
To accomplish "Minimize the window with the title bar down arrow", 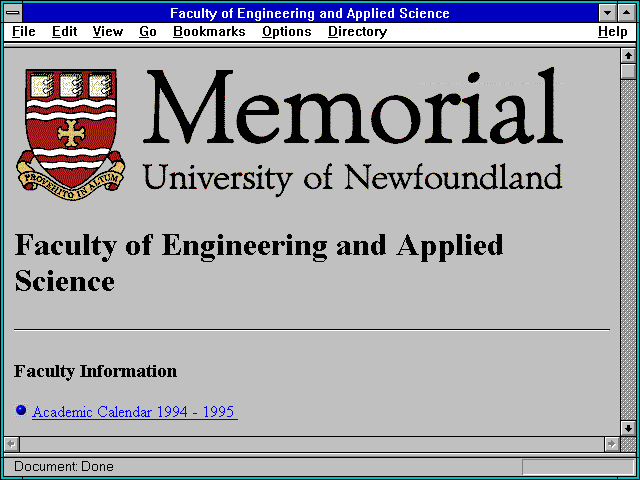I will (x=607, y=13).
